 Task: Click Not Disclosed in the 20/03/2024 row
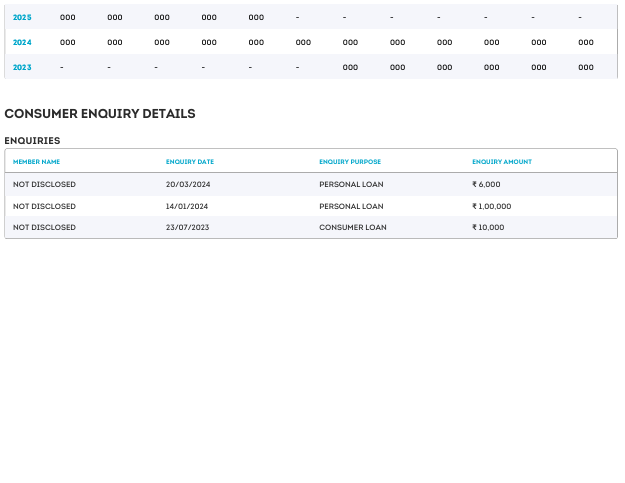tap(44, 184)
